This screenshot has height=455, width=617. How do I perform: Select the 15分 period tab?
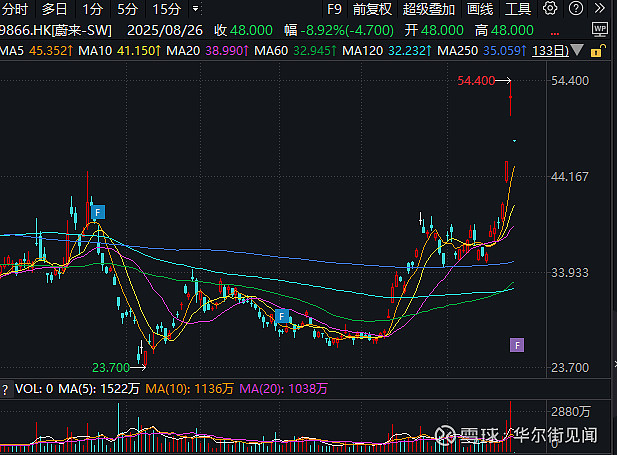[x=167, y=9]
